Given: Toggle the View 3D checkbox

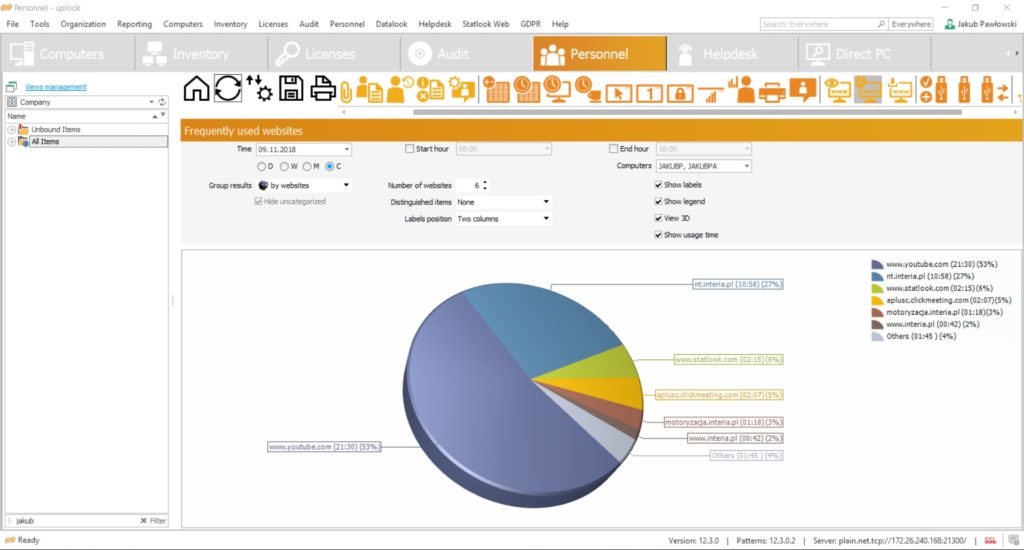Looking at the screenshot, I should 658,218.
